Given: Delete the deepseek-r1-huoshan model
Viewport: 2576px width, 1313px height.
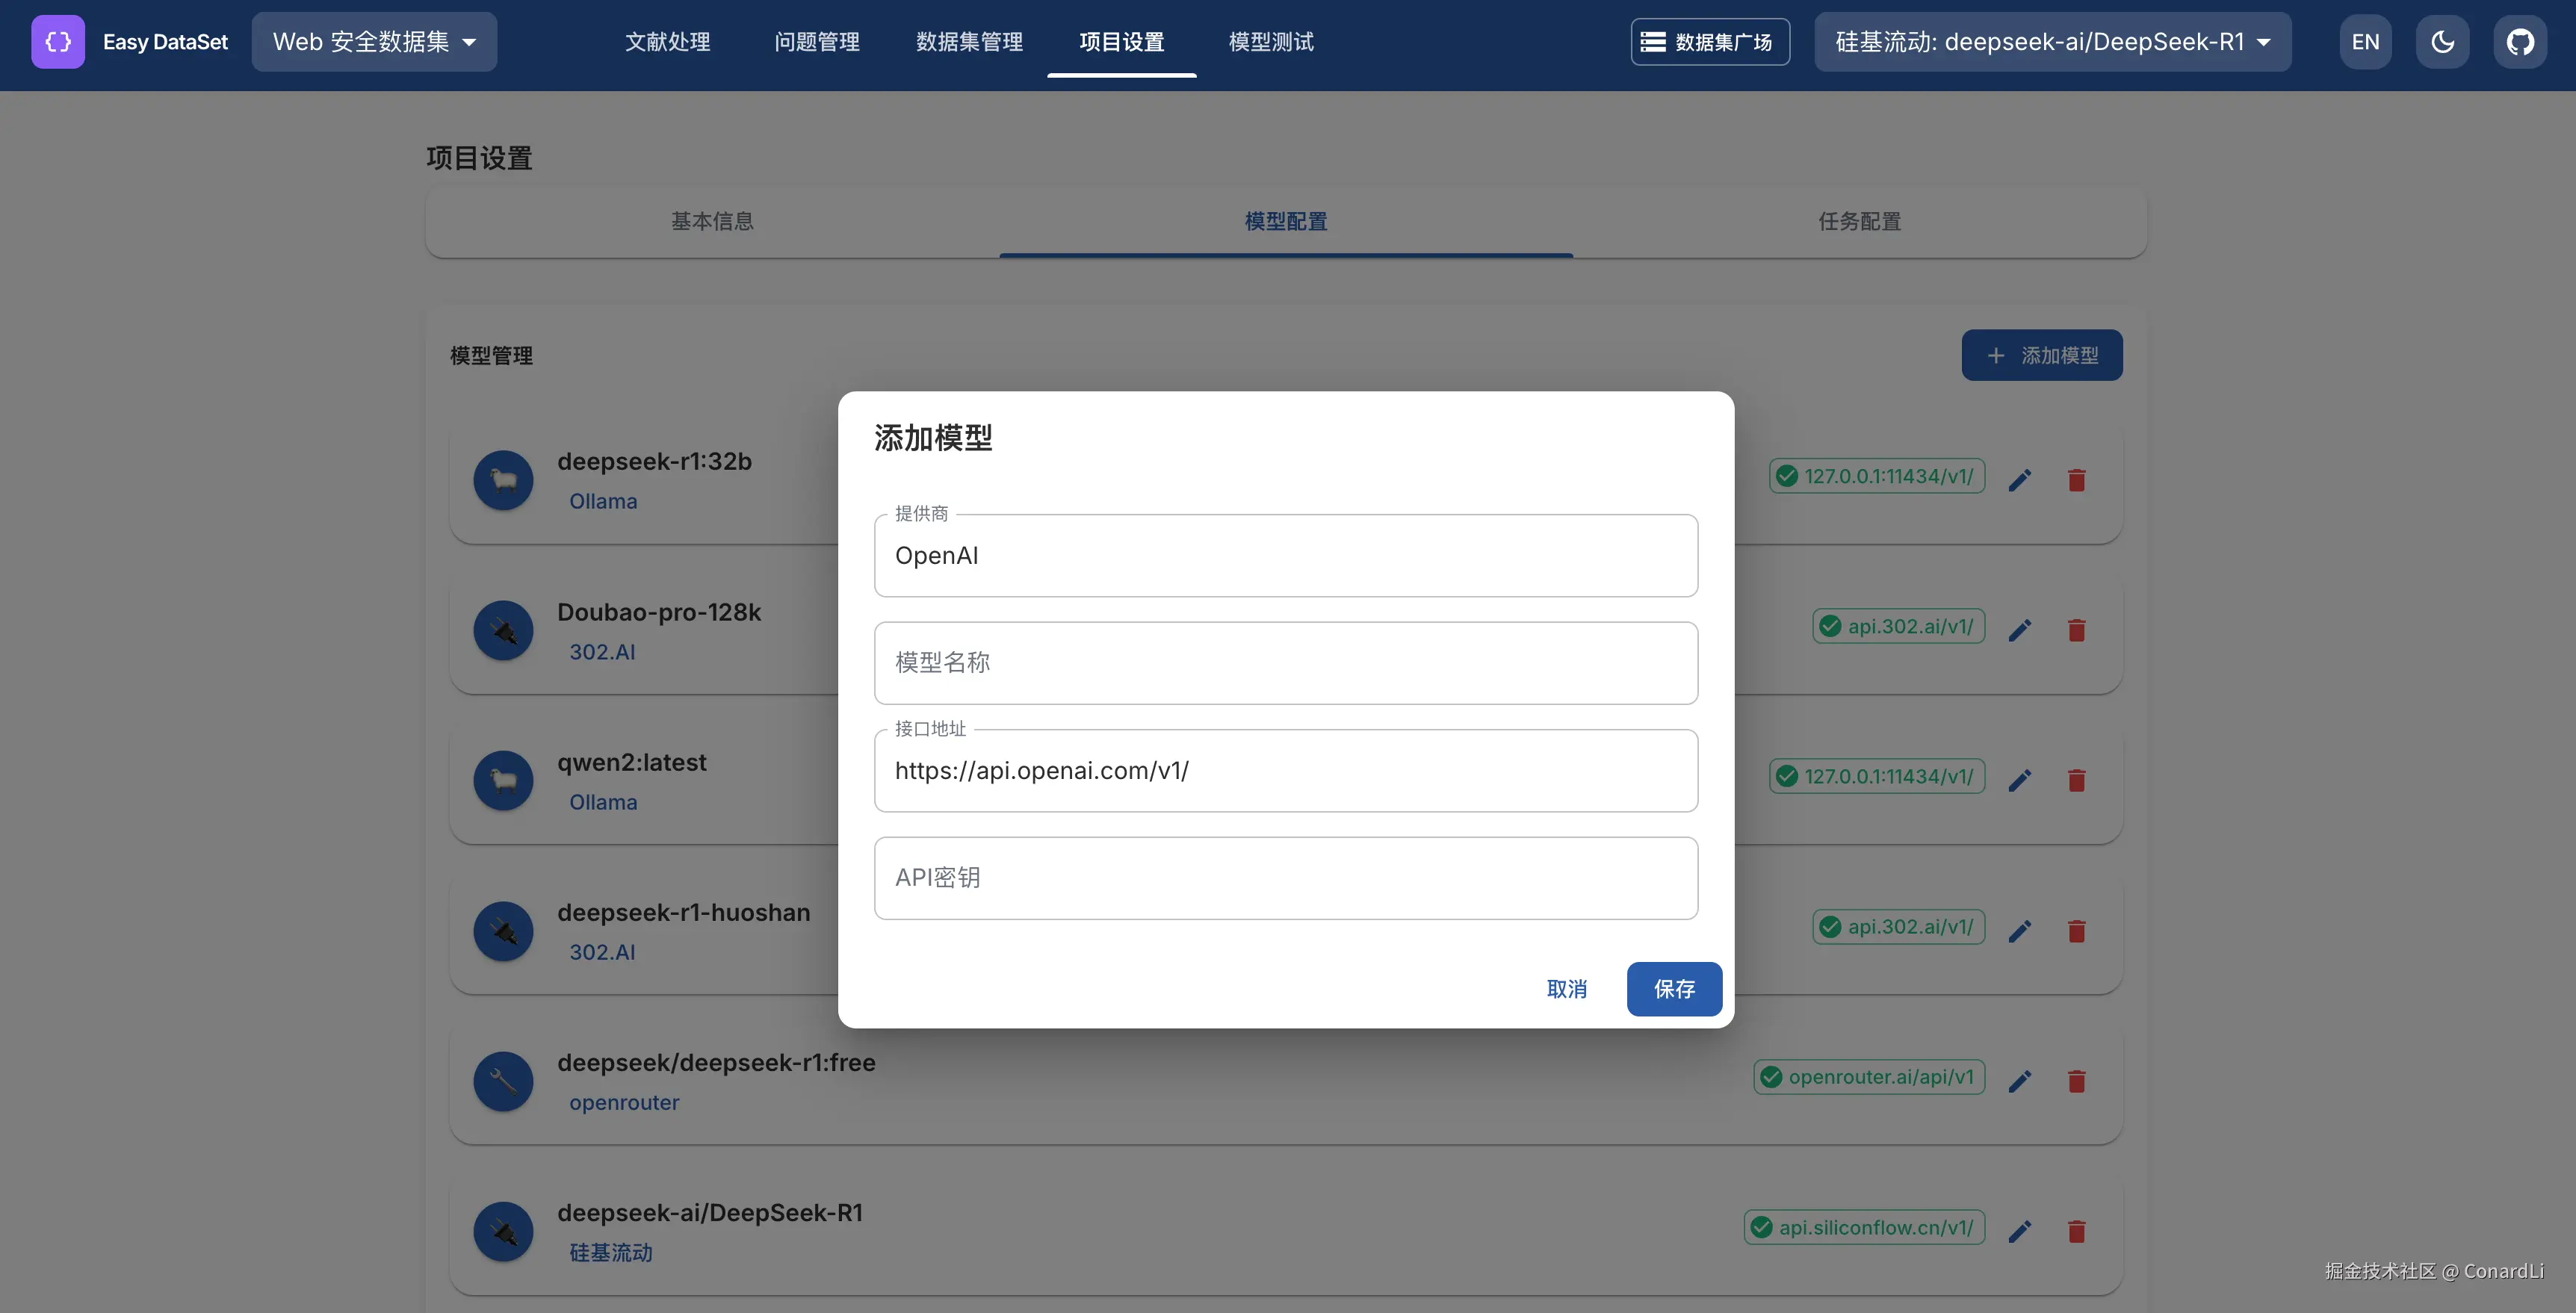Looking at the screenshot, I should 2076,931.
